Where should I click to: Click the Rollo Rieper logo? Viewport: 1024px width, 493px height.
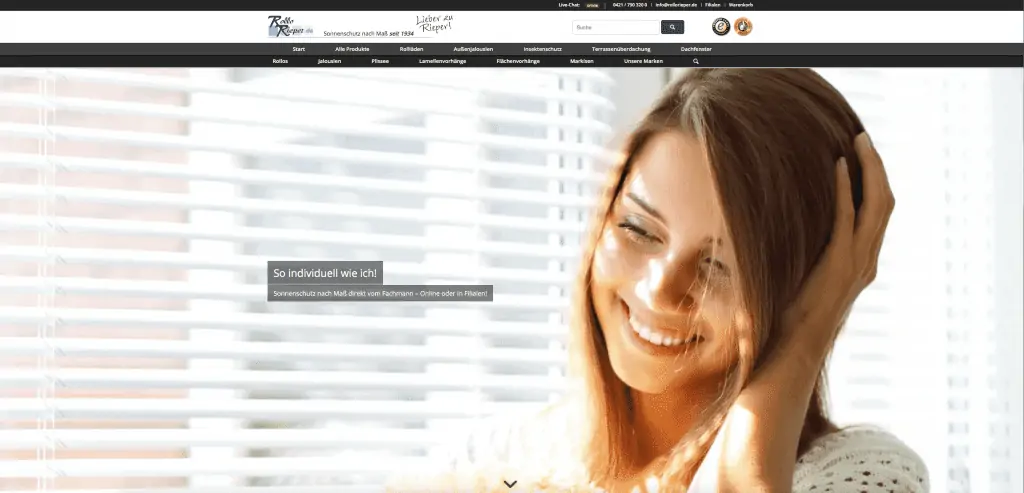[x=291, y=26]
